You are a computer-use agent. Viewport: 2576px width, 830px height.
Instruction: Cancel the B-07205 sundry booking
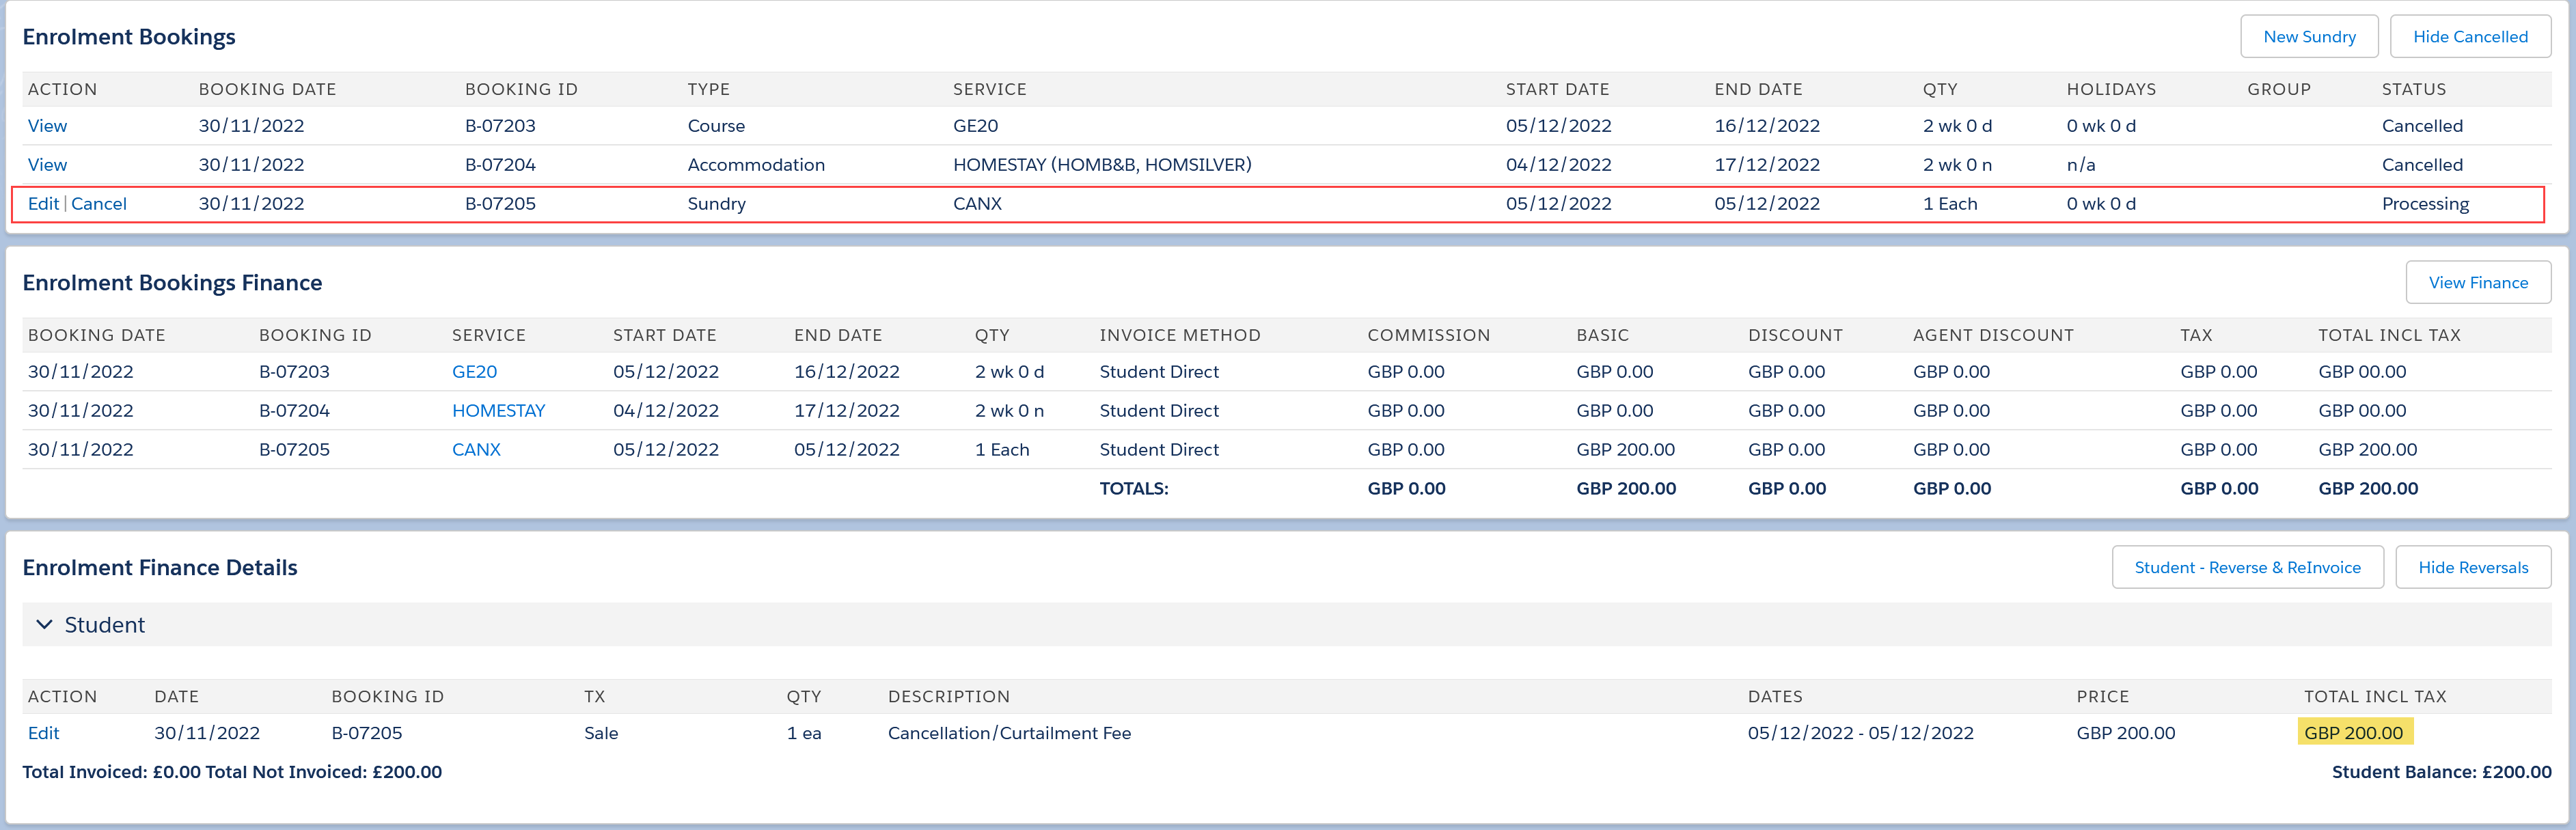coord(99,204)
